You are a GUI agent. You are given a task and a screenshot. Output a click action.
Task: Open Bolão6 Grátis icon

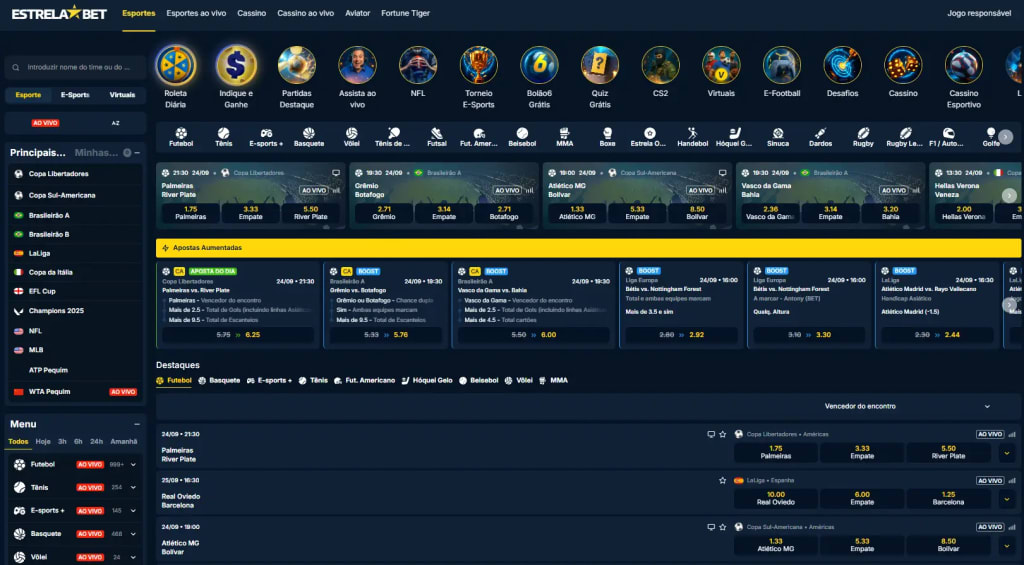539,65
